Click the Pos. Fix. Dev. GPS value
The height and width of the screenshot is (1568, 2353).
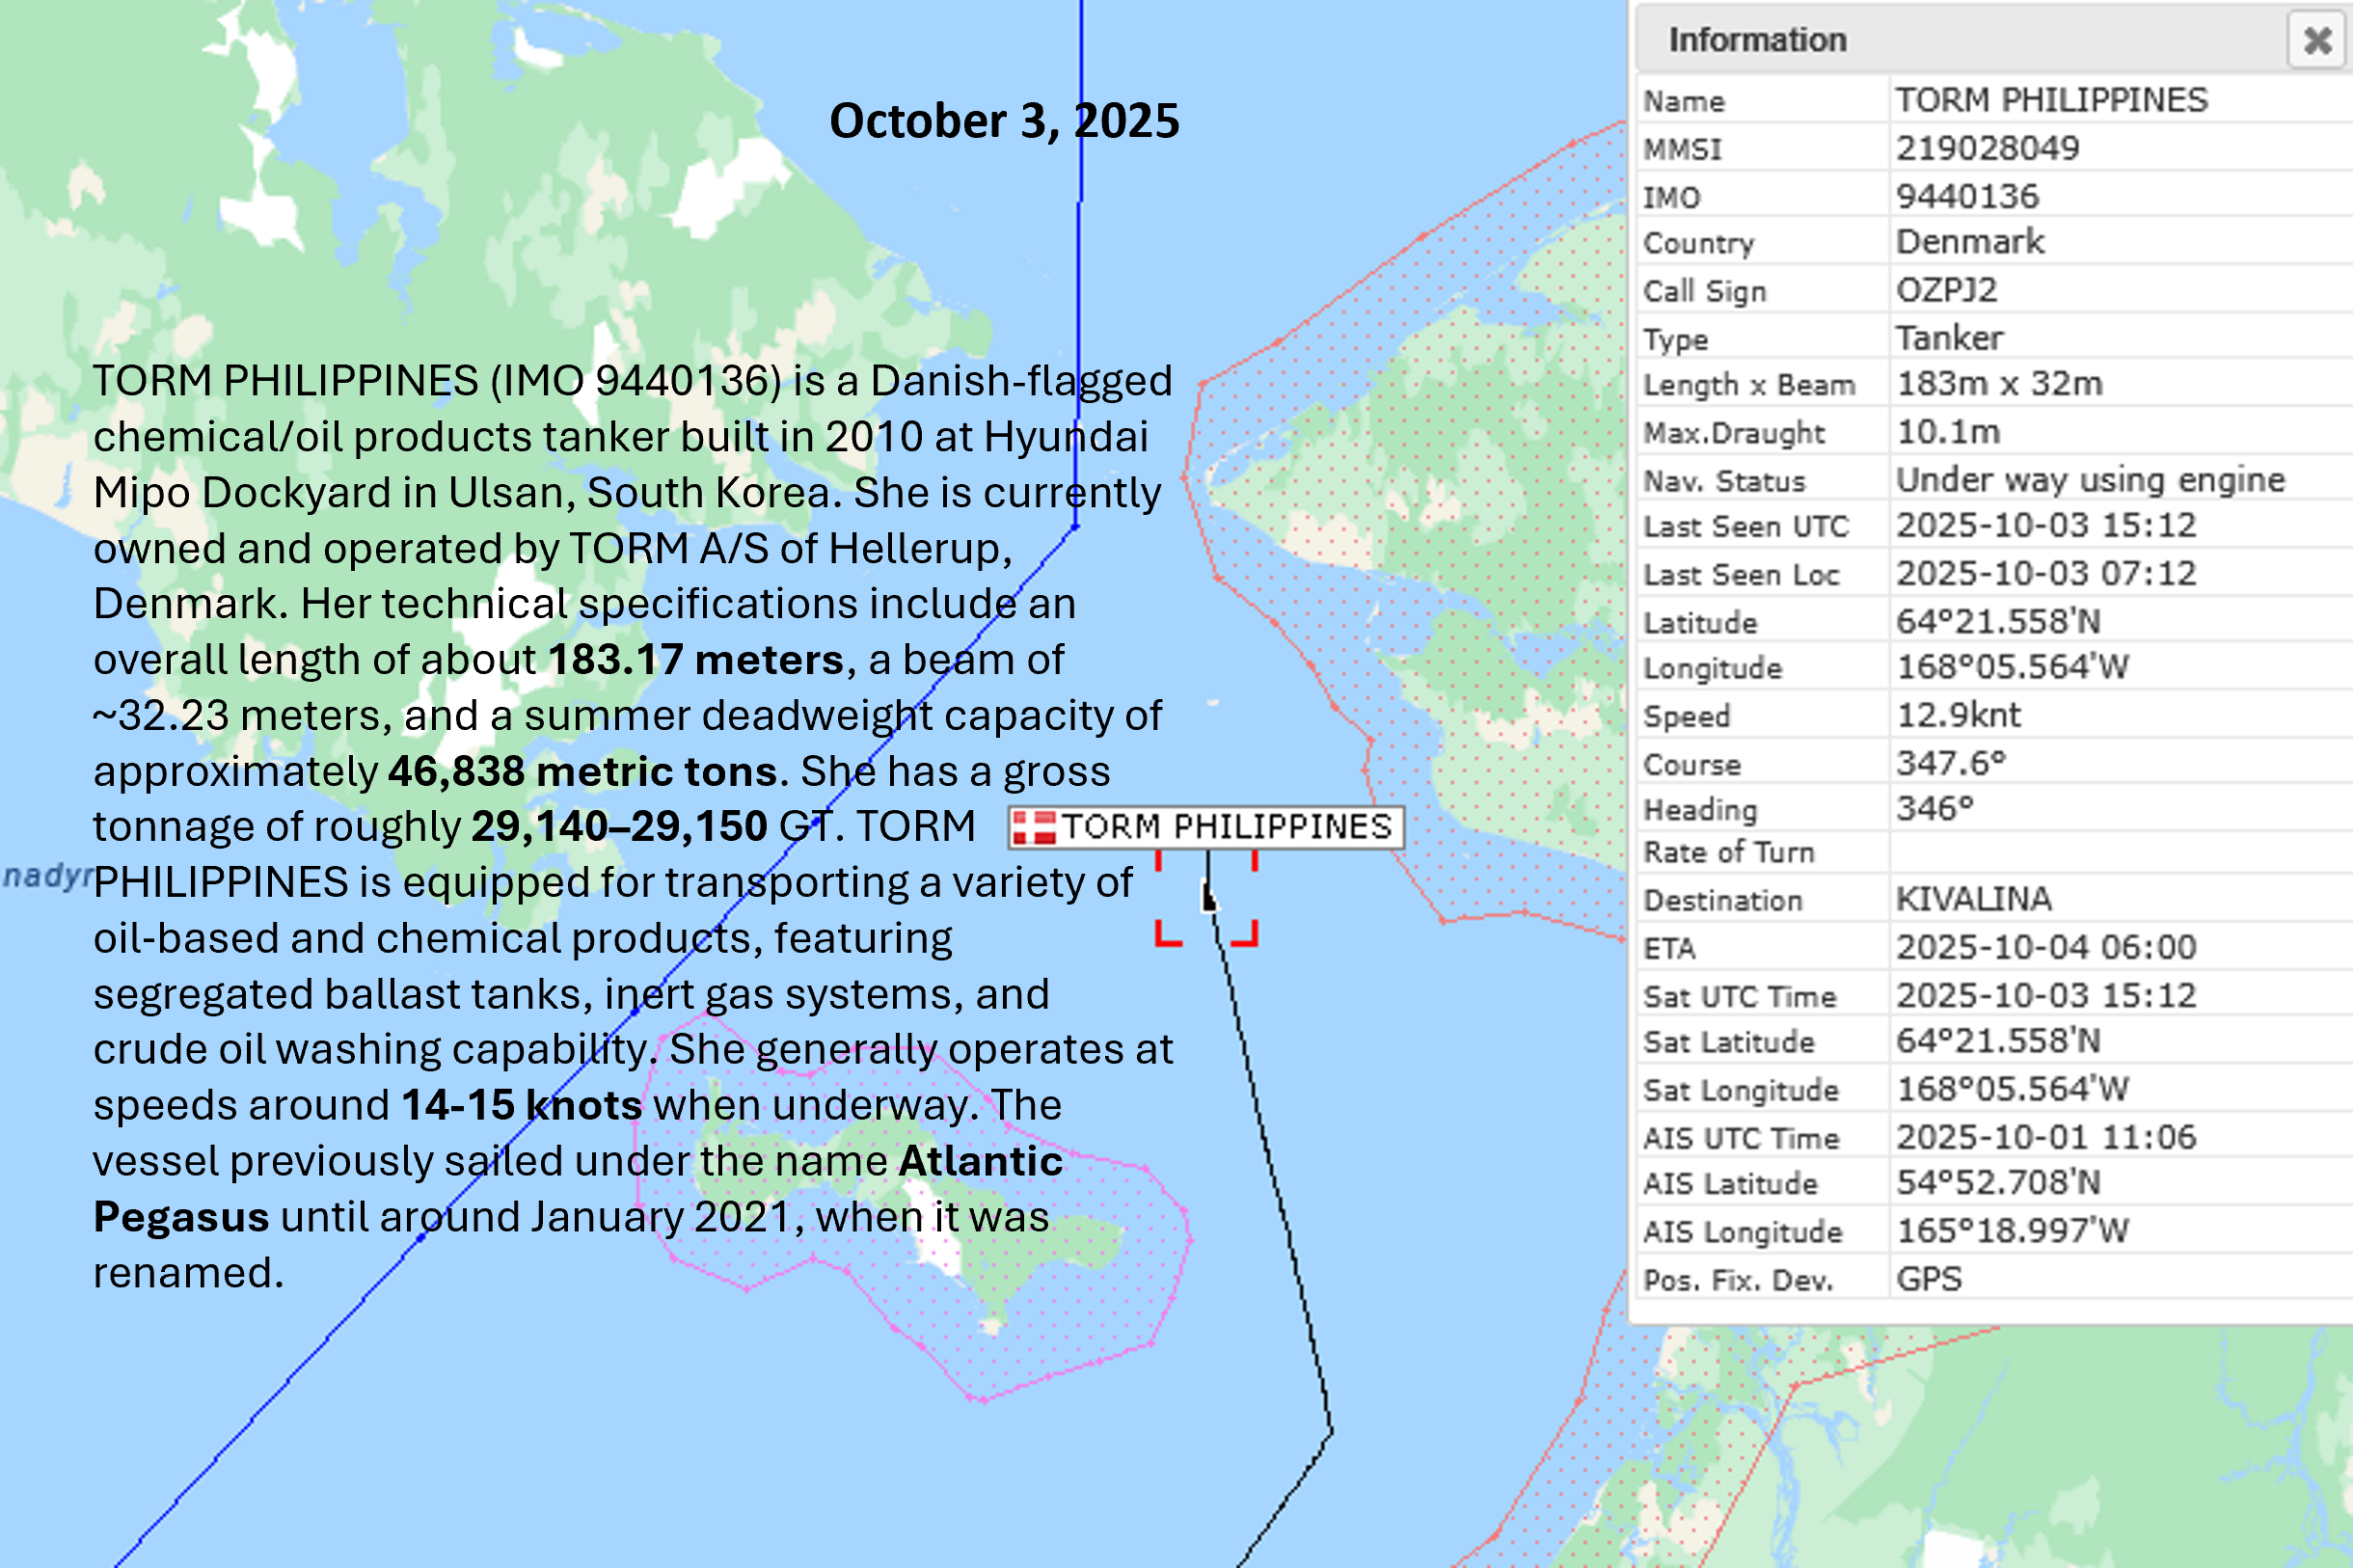pos(1928,1279)
